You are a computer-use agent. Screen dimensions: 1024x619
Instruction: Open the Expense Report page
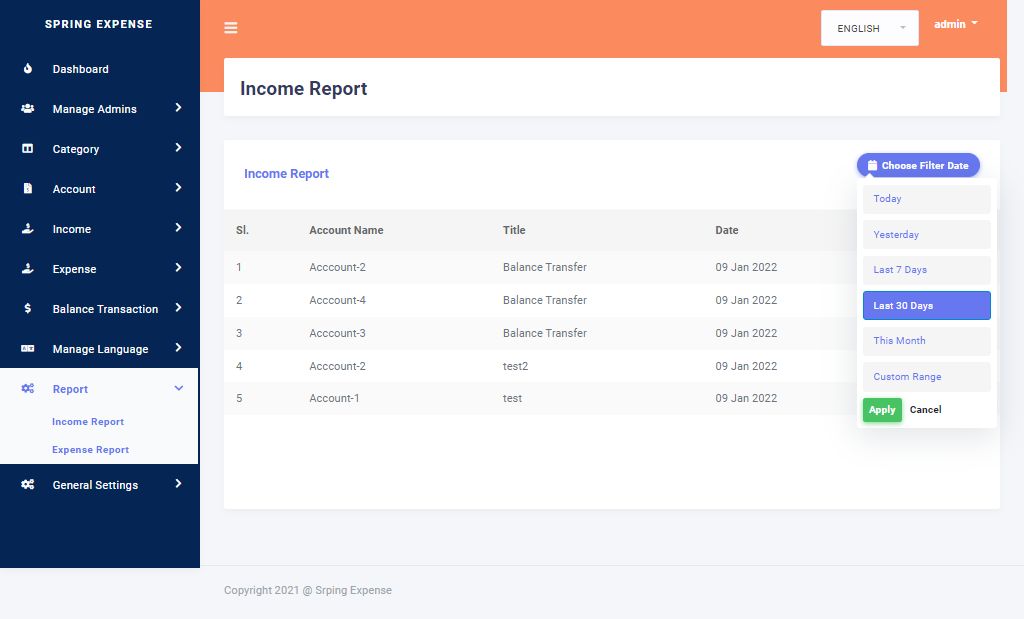[x=90, y=450]
